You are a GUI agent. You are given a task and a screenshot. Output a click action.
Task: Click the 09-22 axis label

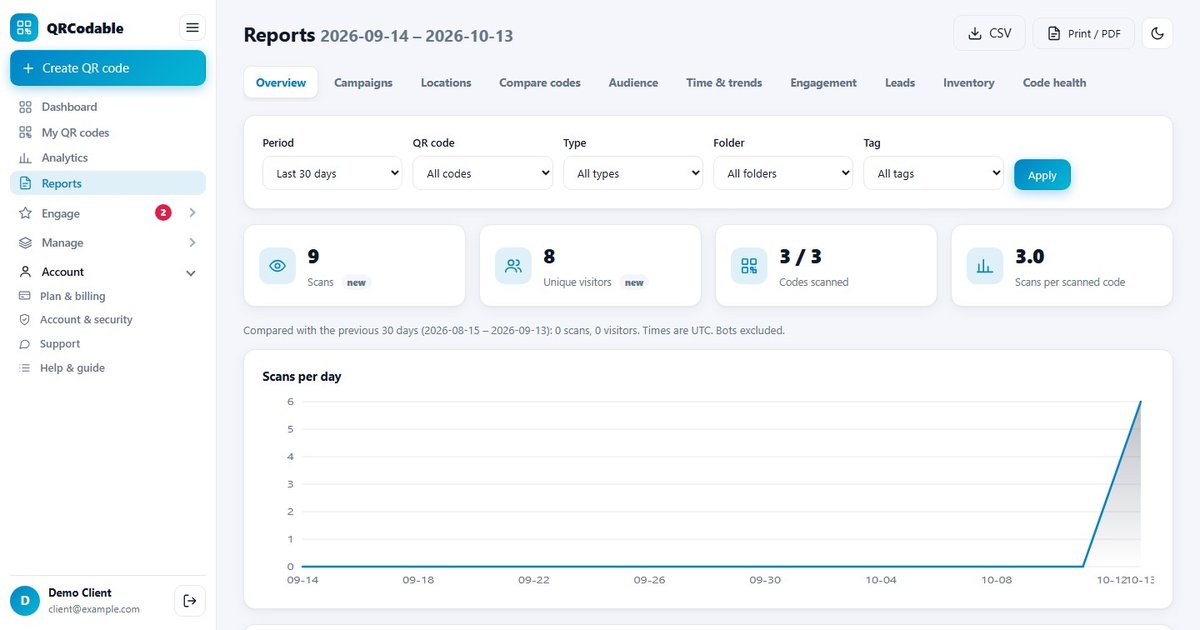pos(534,580)
